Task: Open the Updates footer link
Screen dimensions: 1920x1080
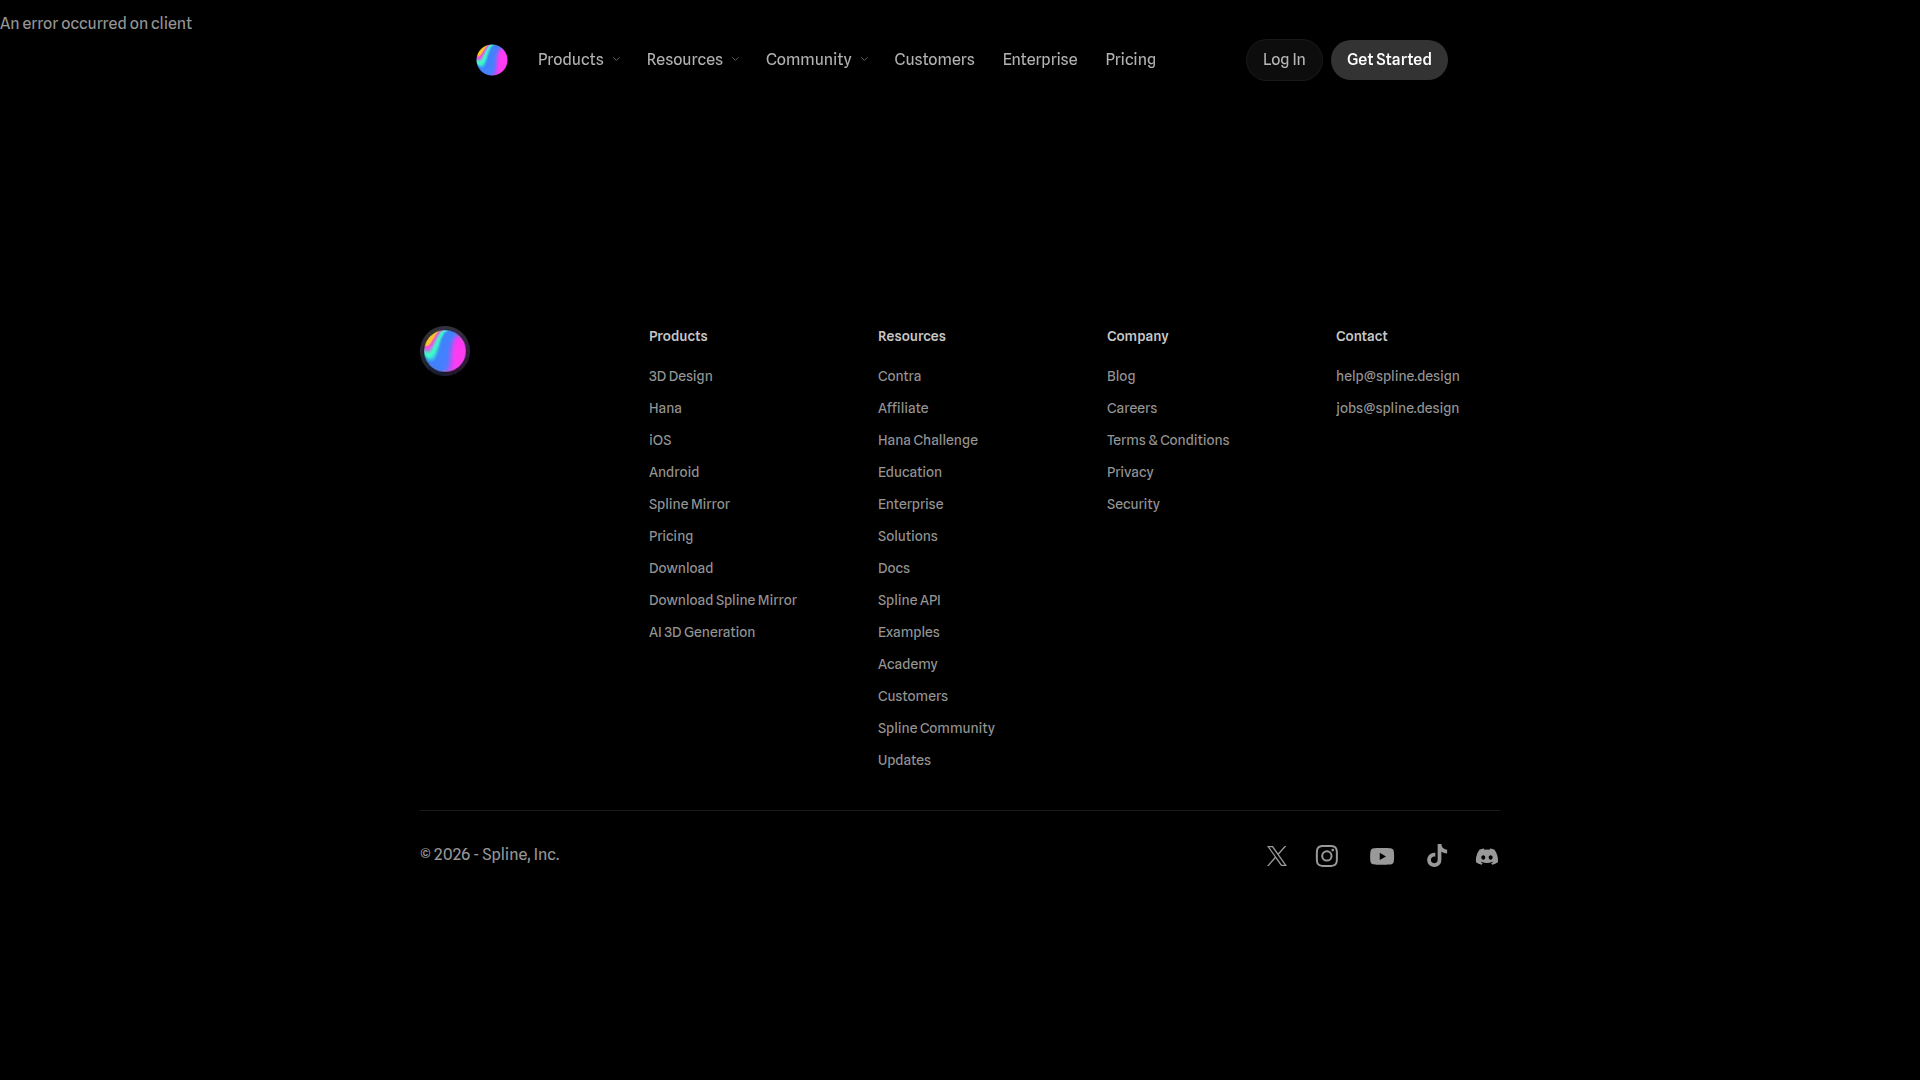Action: [904, 760]
